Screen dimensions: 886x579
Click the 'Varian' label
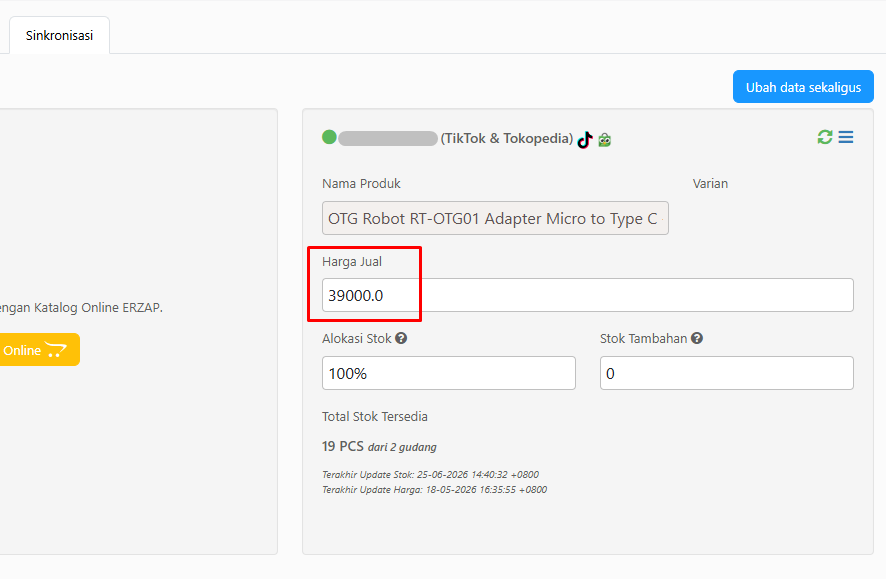point(710,184)
